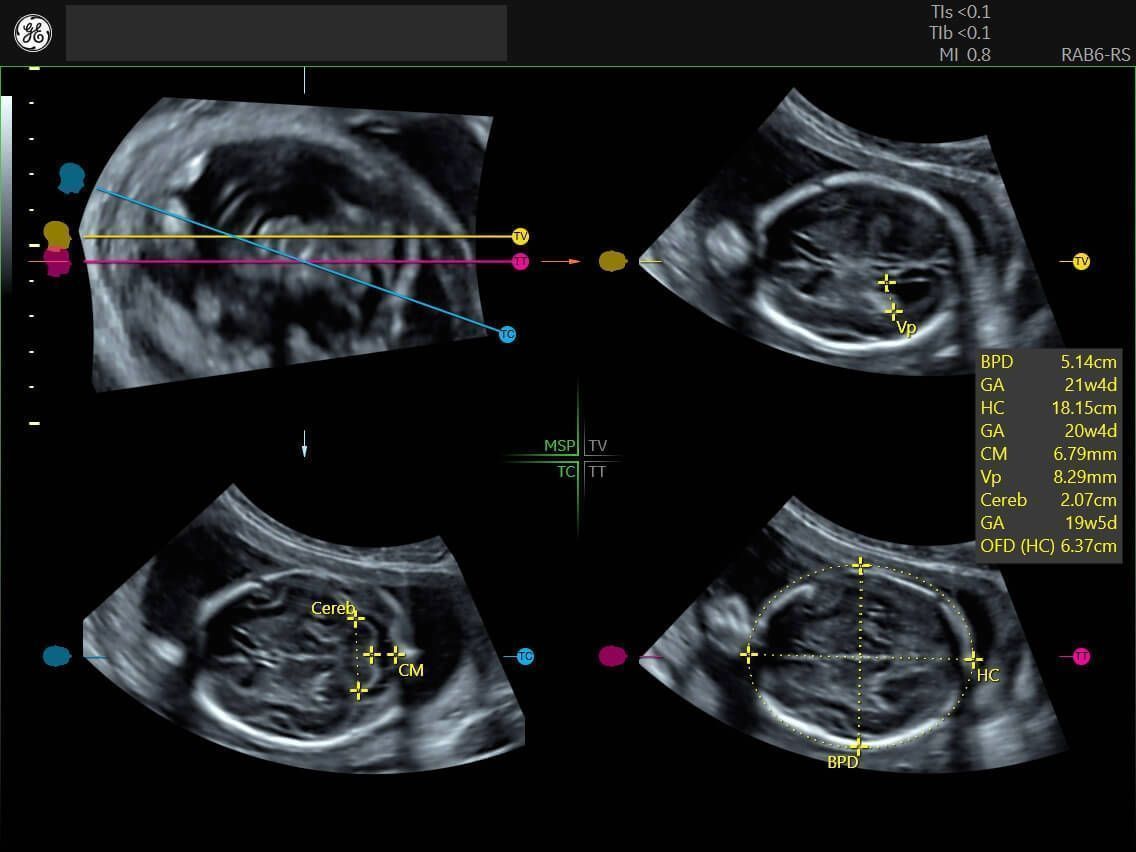The image size is (1136, 852).
Task: Click the Cereb 2.07cm measurement row
Action: (1047, 500)
